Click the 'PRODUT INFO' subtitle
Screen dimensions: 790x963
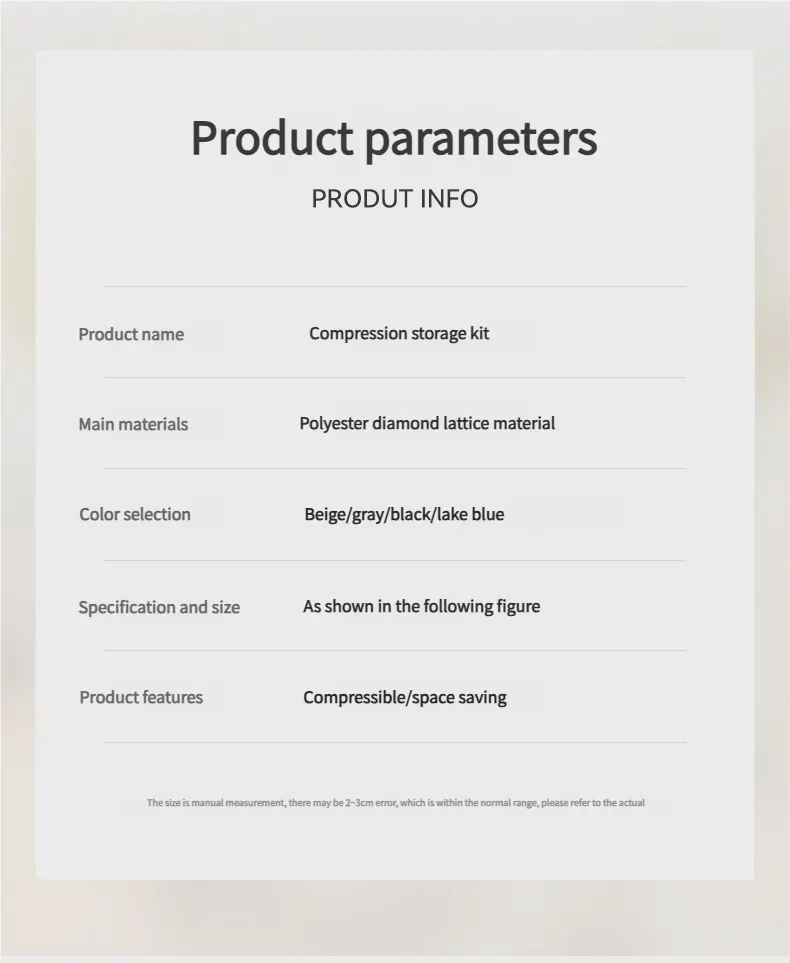point(394,199)
